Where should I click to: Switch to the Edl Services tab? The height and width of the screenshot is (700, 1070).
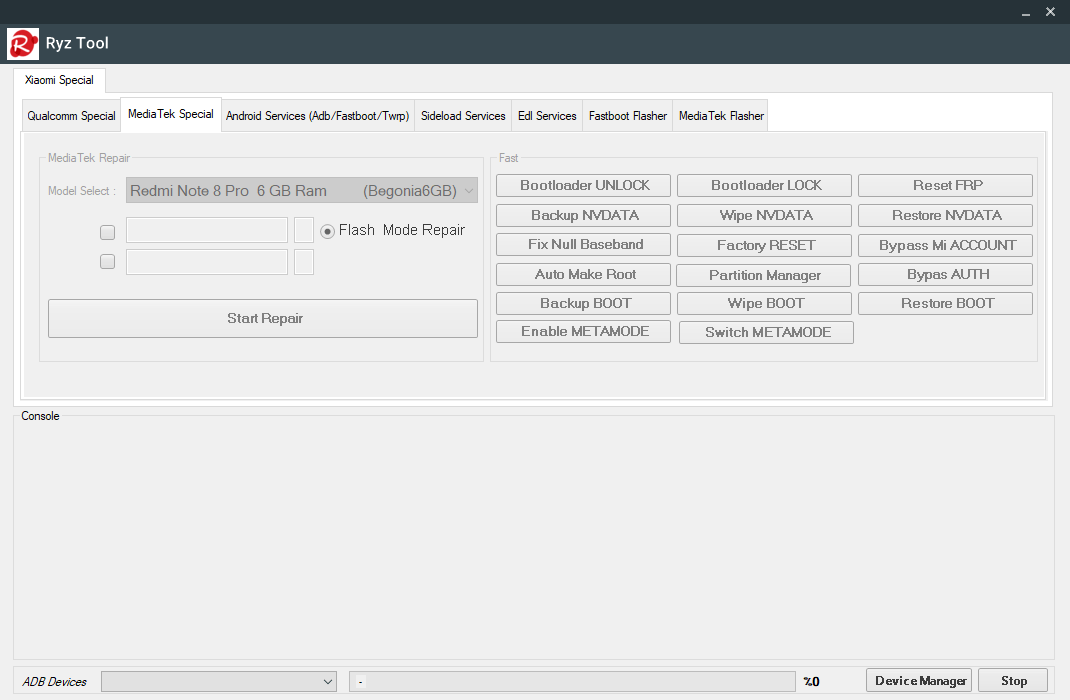coord(546,115)
